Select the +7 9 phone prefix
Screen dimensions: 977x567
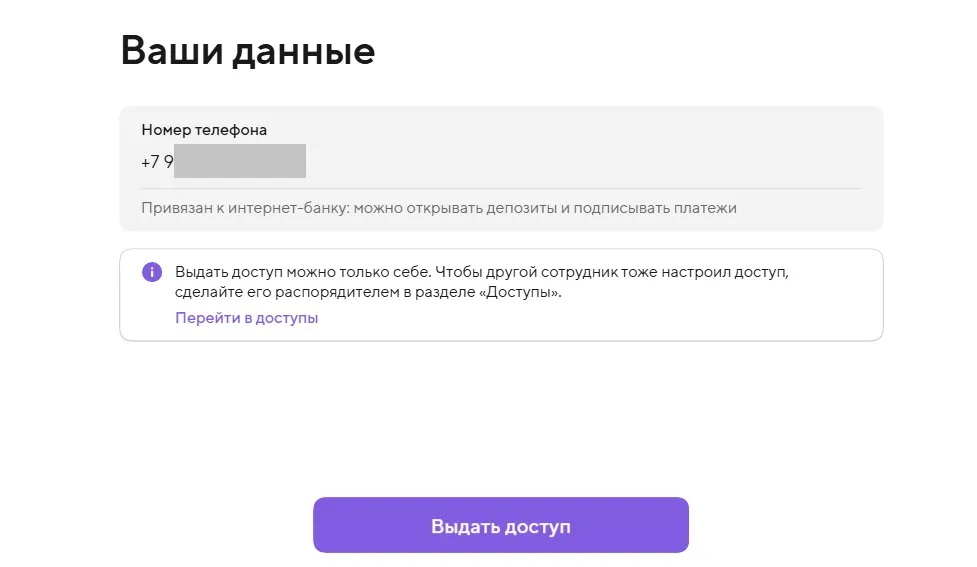coord(157,161)
